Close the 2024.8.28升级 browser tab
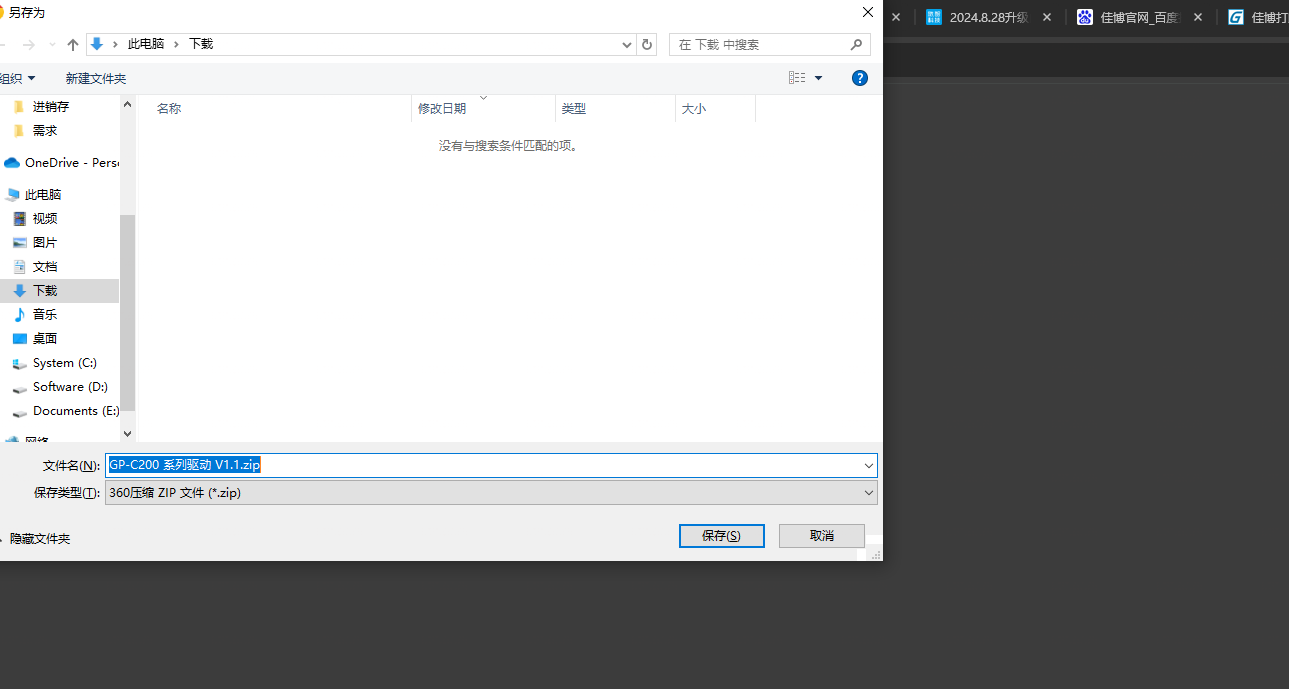The image size is (1289, 689). (x=1047, y=17)
